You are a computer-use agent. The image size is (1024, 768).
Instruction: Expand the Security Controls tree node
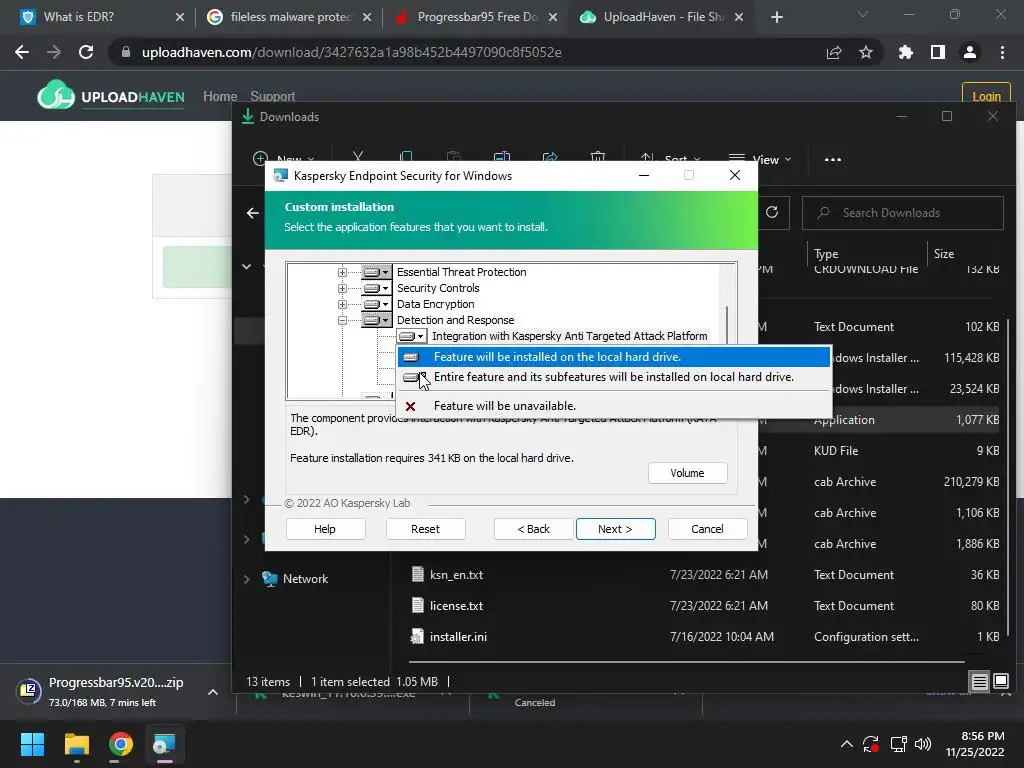(342, 288)
